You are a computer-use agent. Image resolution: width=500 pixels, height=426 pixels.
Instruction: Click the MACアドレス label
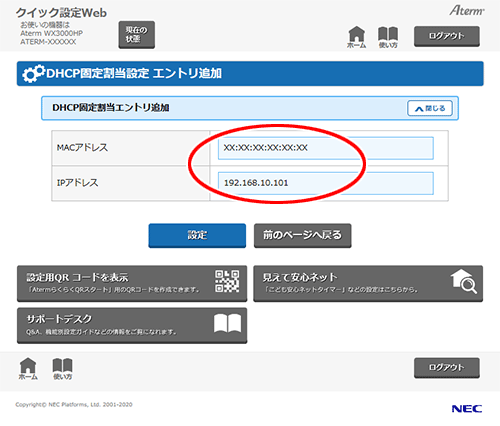click(x=82, y=148)
